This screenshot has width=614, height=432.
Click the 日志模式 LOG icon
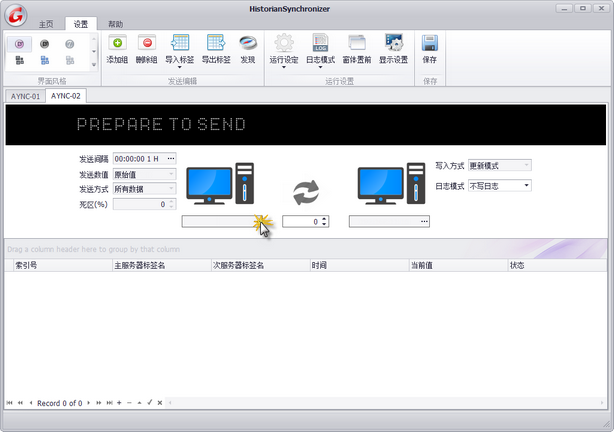click(x=320, y=43)
